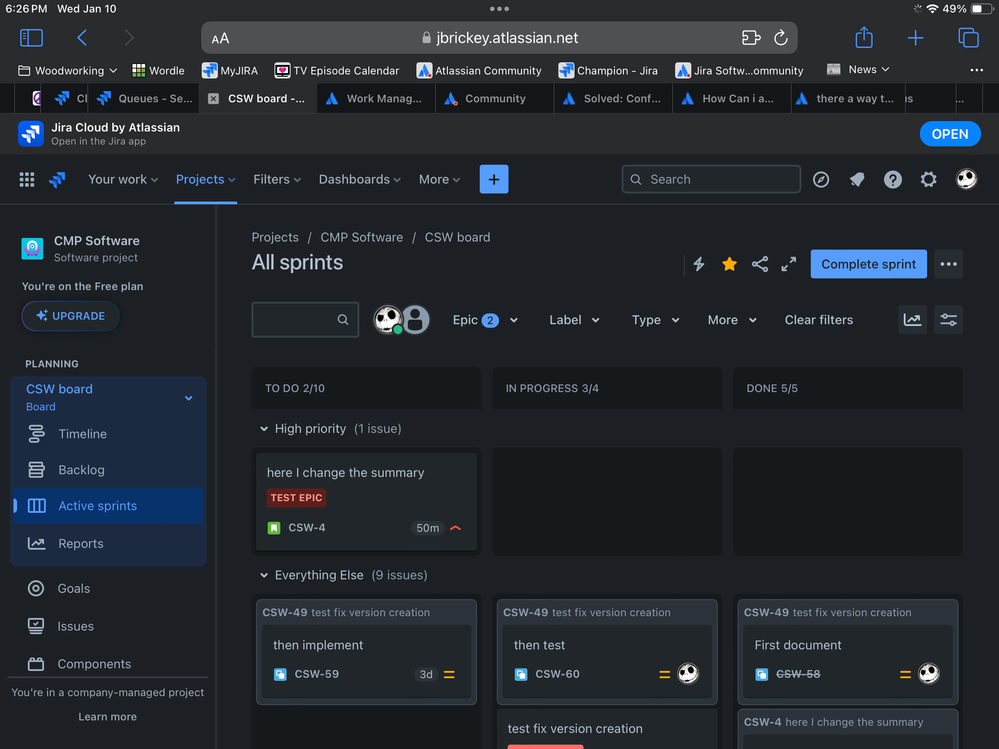999x749 pixels.
Task: Reload the page in Safari
Action: coord(780,38)
